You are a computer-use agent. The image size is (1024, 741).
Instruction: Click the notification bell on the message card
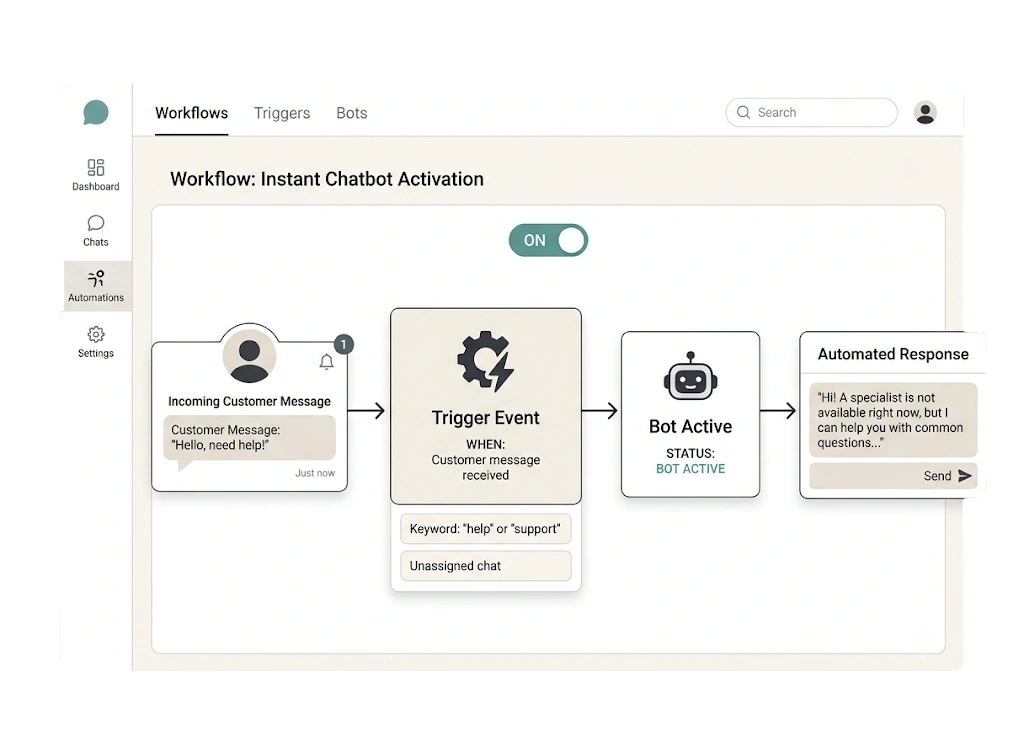327,362
